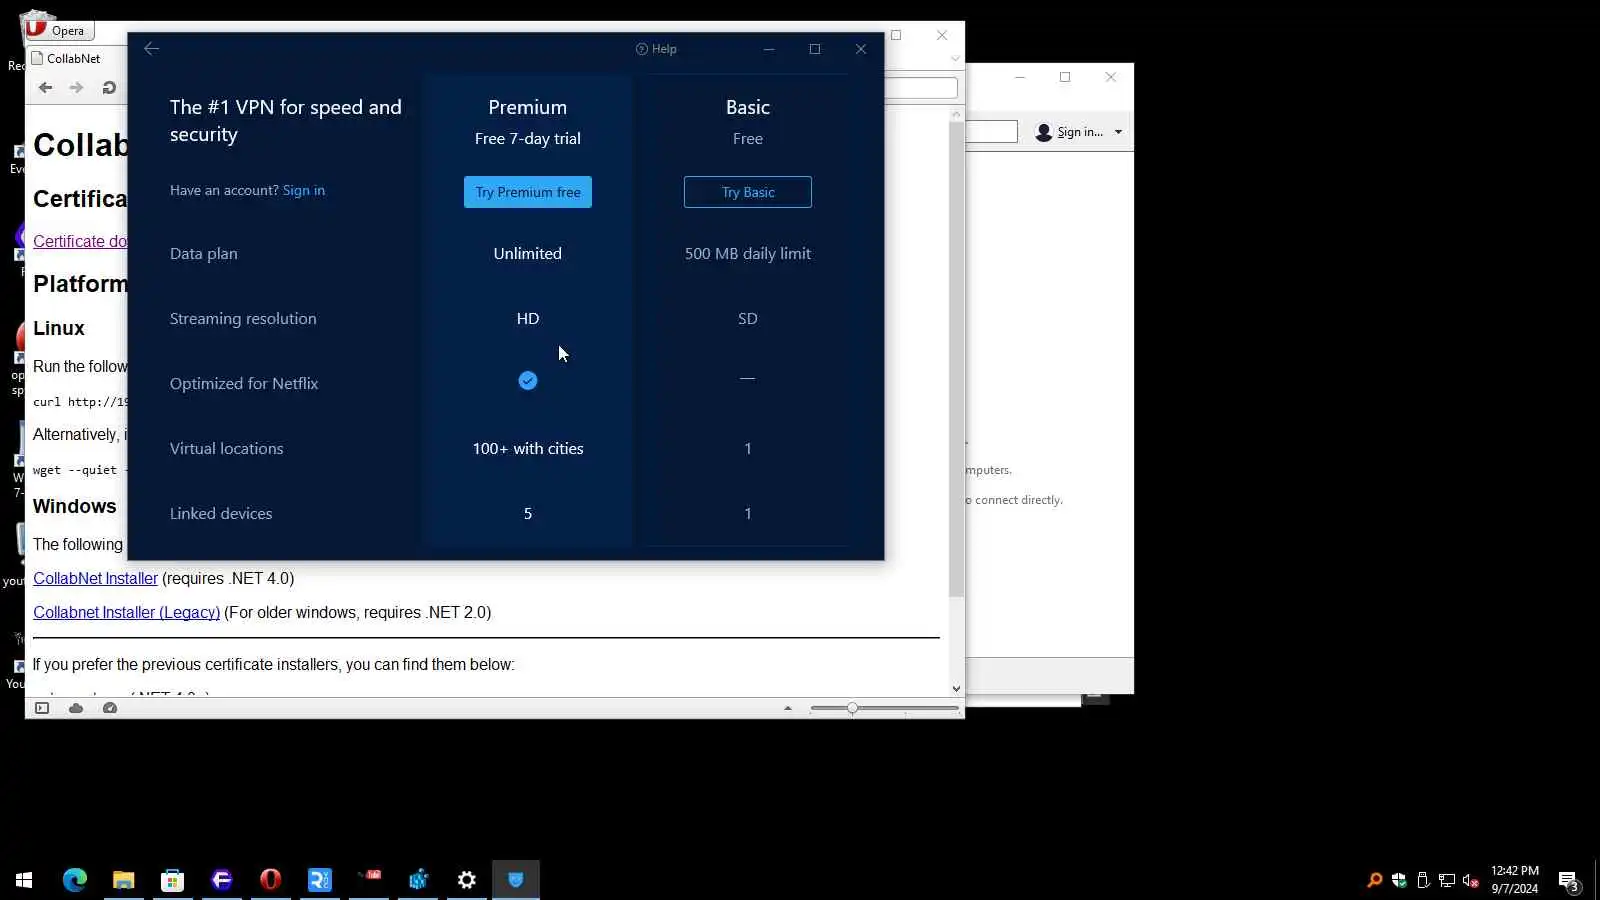Click Opera scrollbar's down arrow

pos(956,688)
